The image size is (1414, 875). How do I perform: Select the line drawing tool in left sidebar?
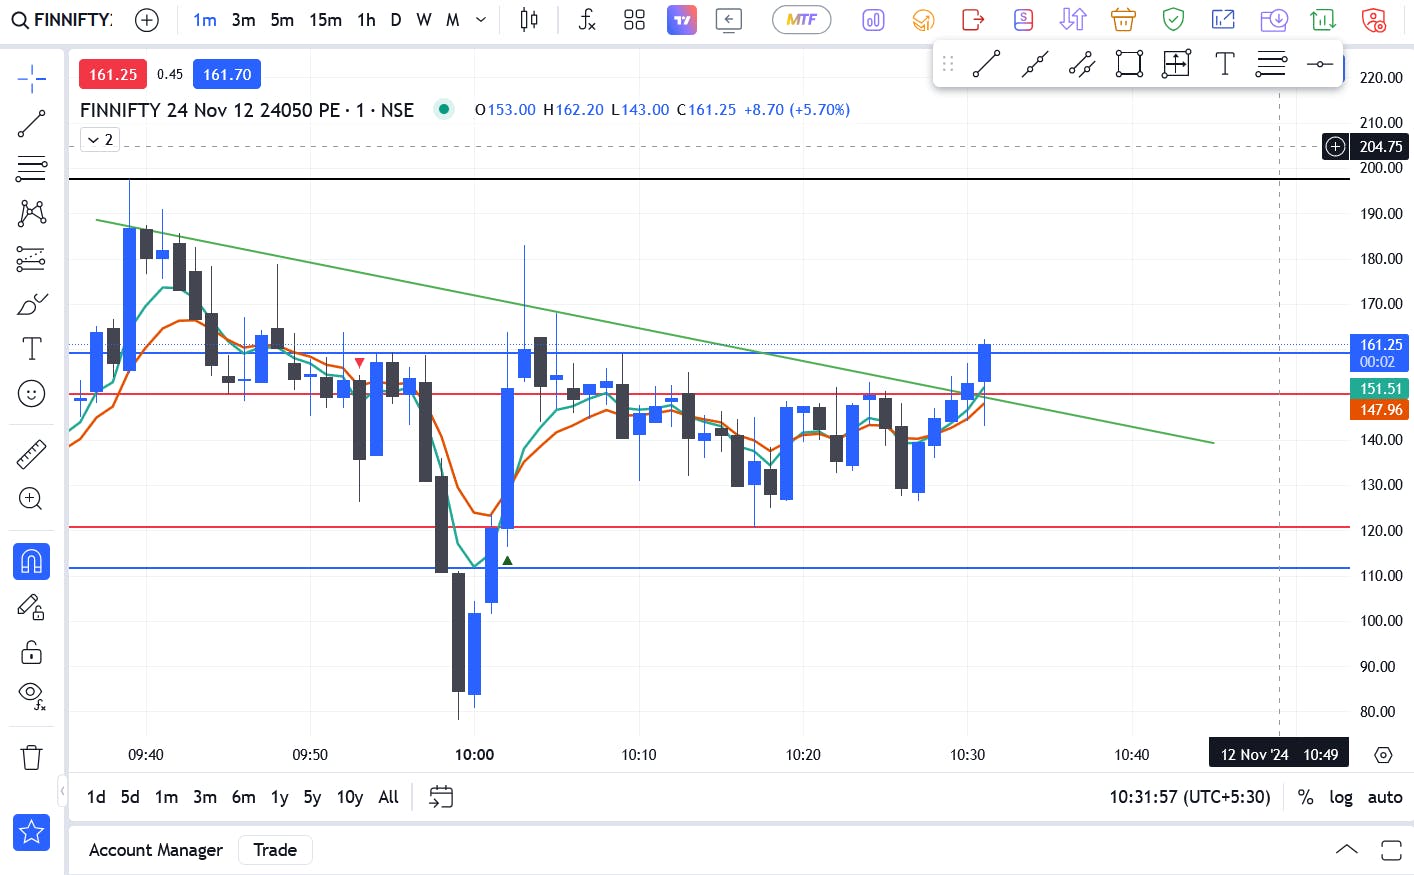pyautogui.click(x=32, y=124)
